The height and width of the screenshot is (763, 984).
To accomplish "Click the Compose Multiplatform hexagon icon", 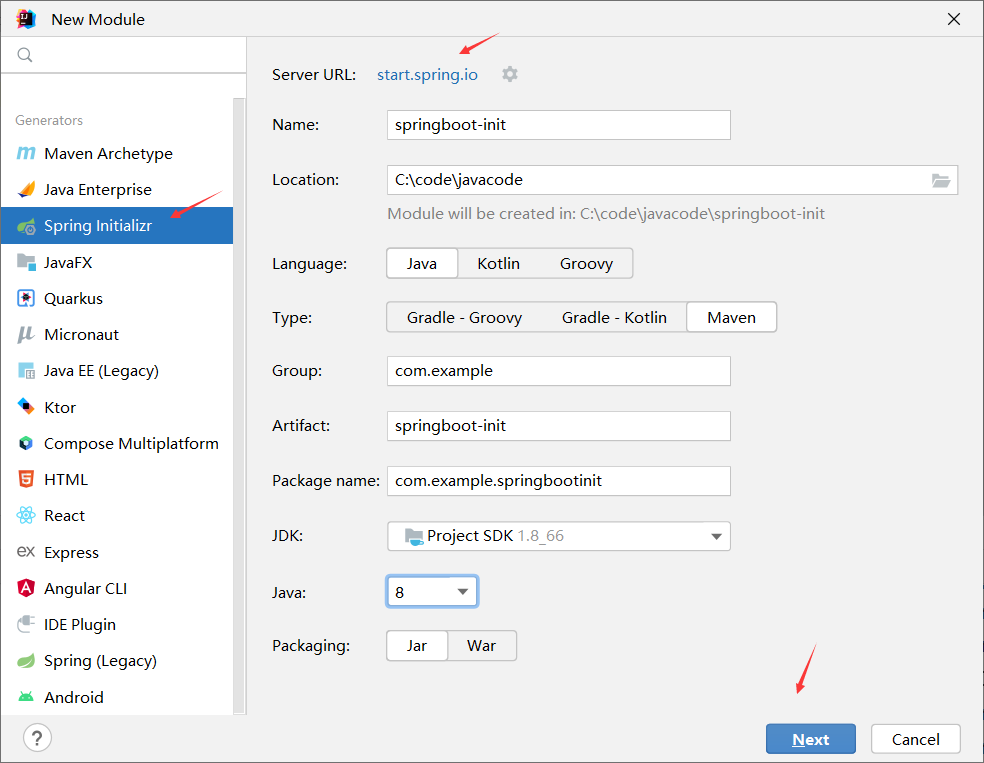I will click(26, 443).
